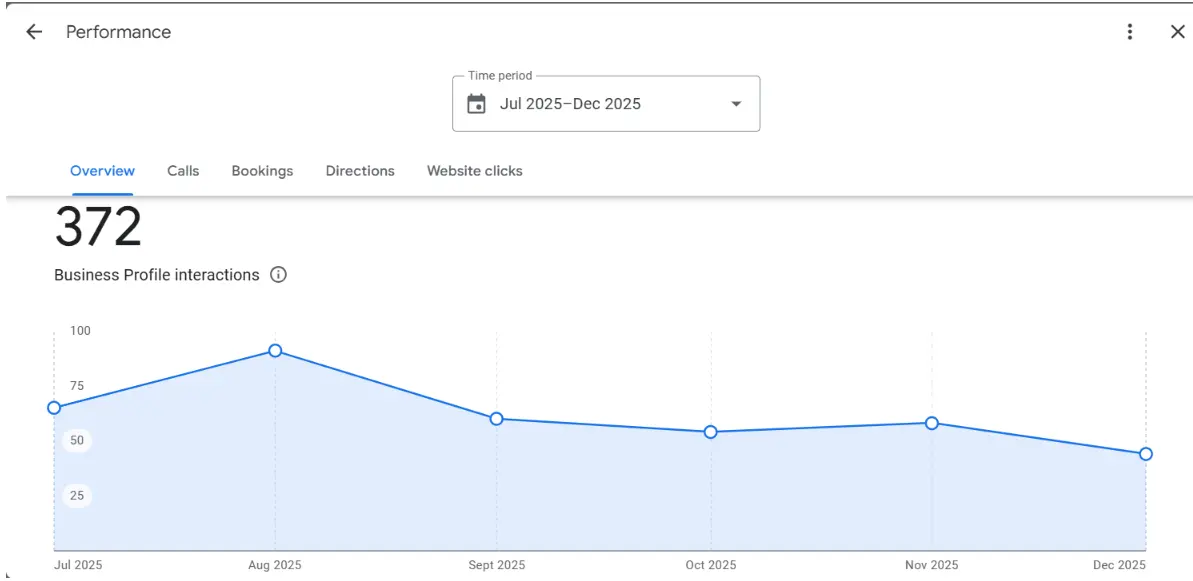This screenshot has height=581, width=1193.
Task: Close the Performance panel with X
Action: pyautogui.click(x=1176, y=32)
